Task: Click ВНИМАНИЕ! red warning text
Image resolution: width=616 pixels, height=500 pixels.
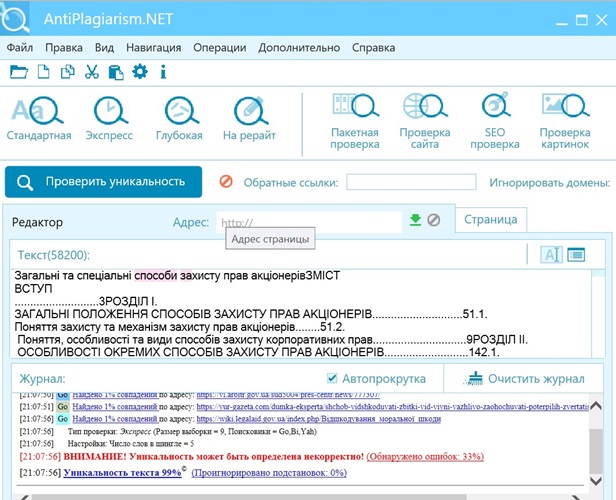Action: point(213,456)
